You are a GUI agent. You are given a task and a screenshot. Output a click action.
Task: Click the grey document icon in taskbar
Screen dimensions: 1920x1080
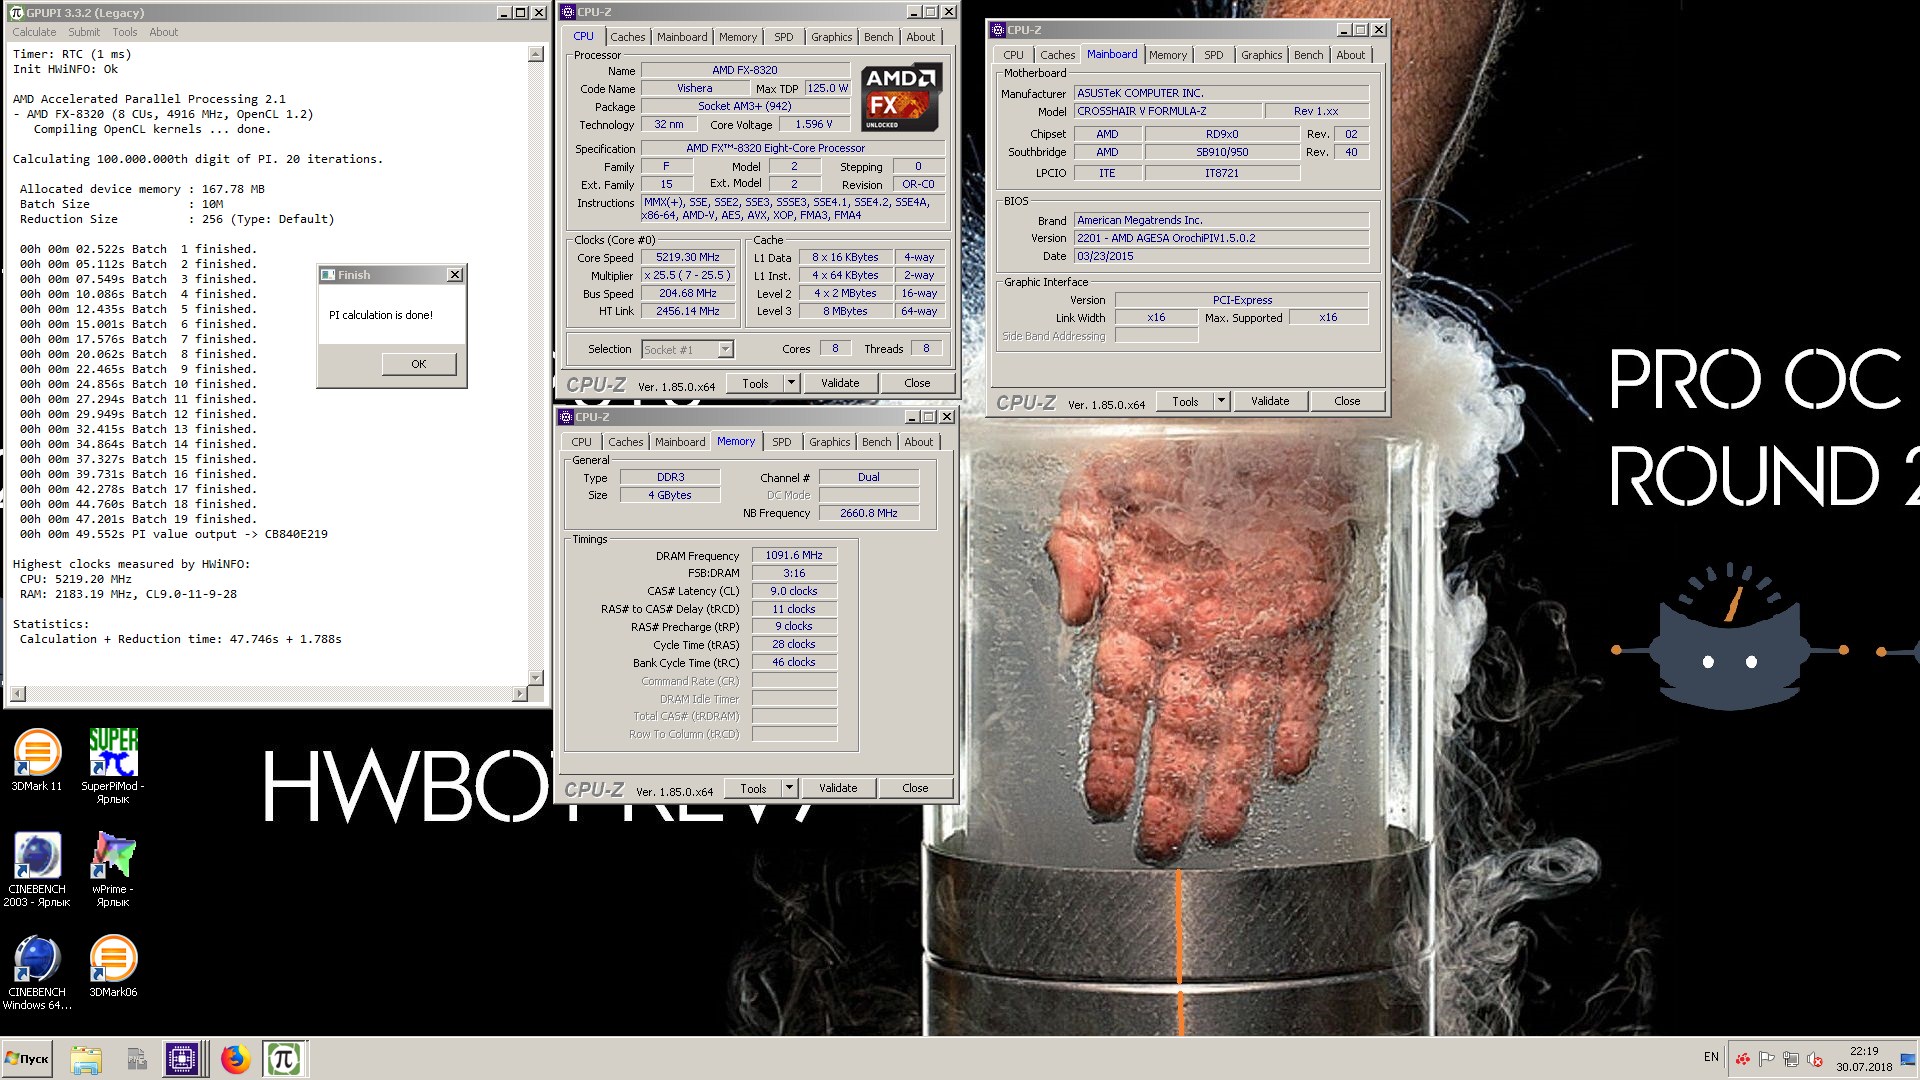[x=137, y=1059]
